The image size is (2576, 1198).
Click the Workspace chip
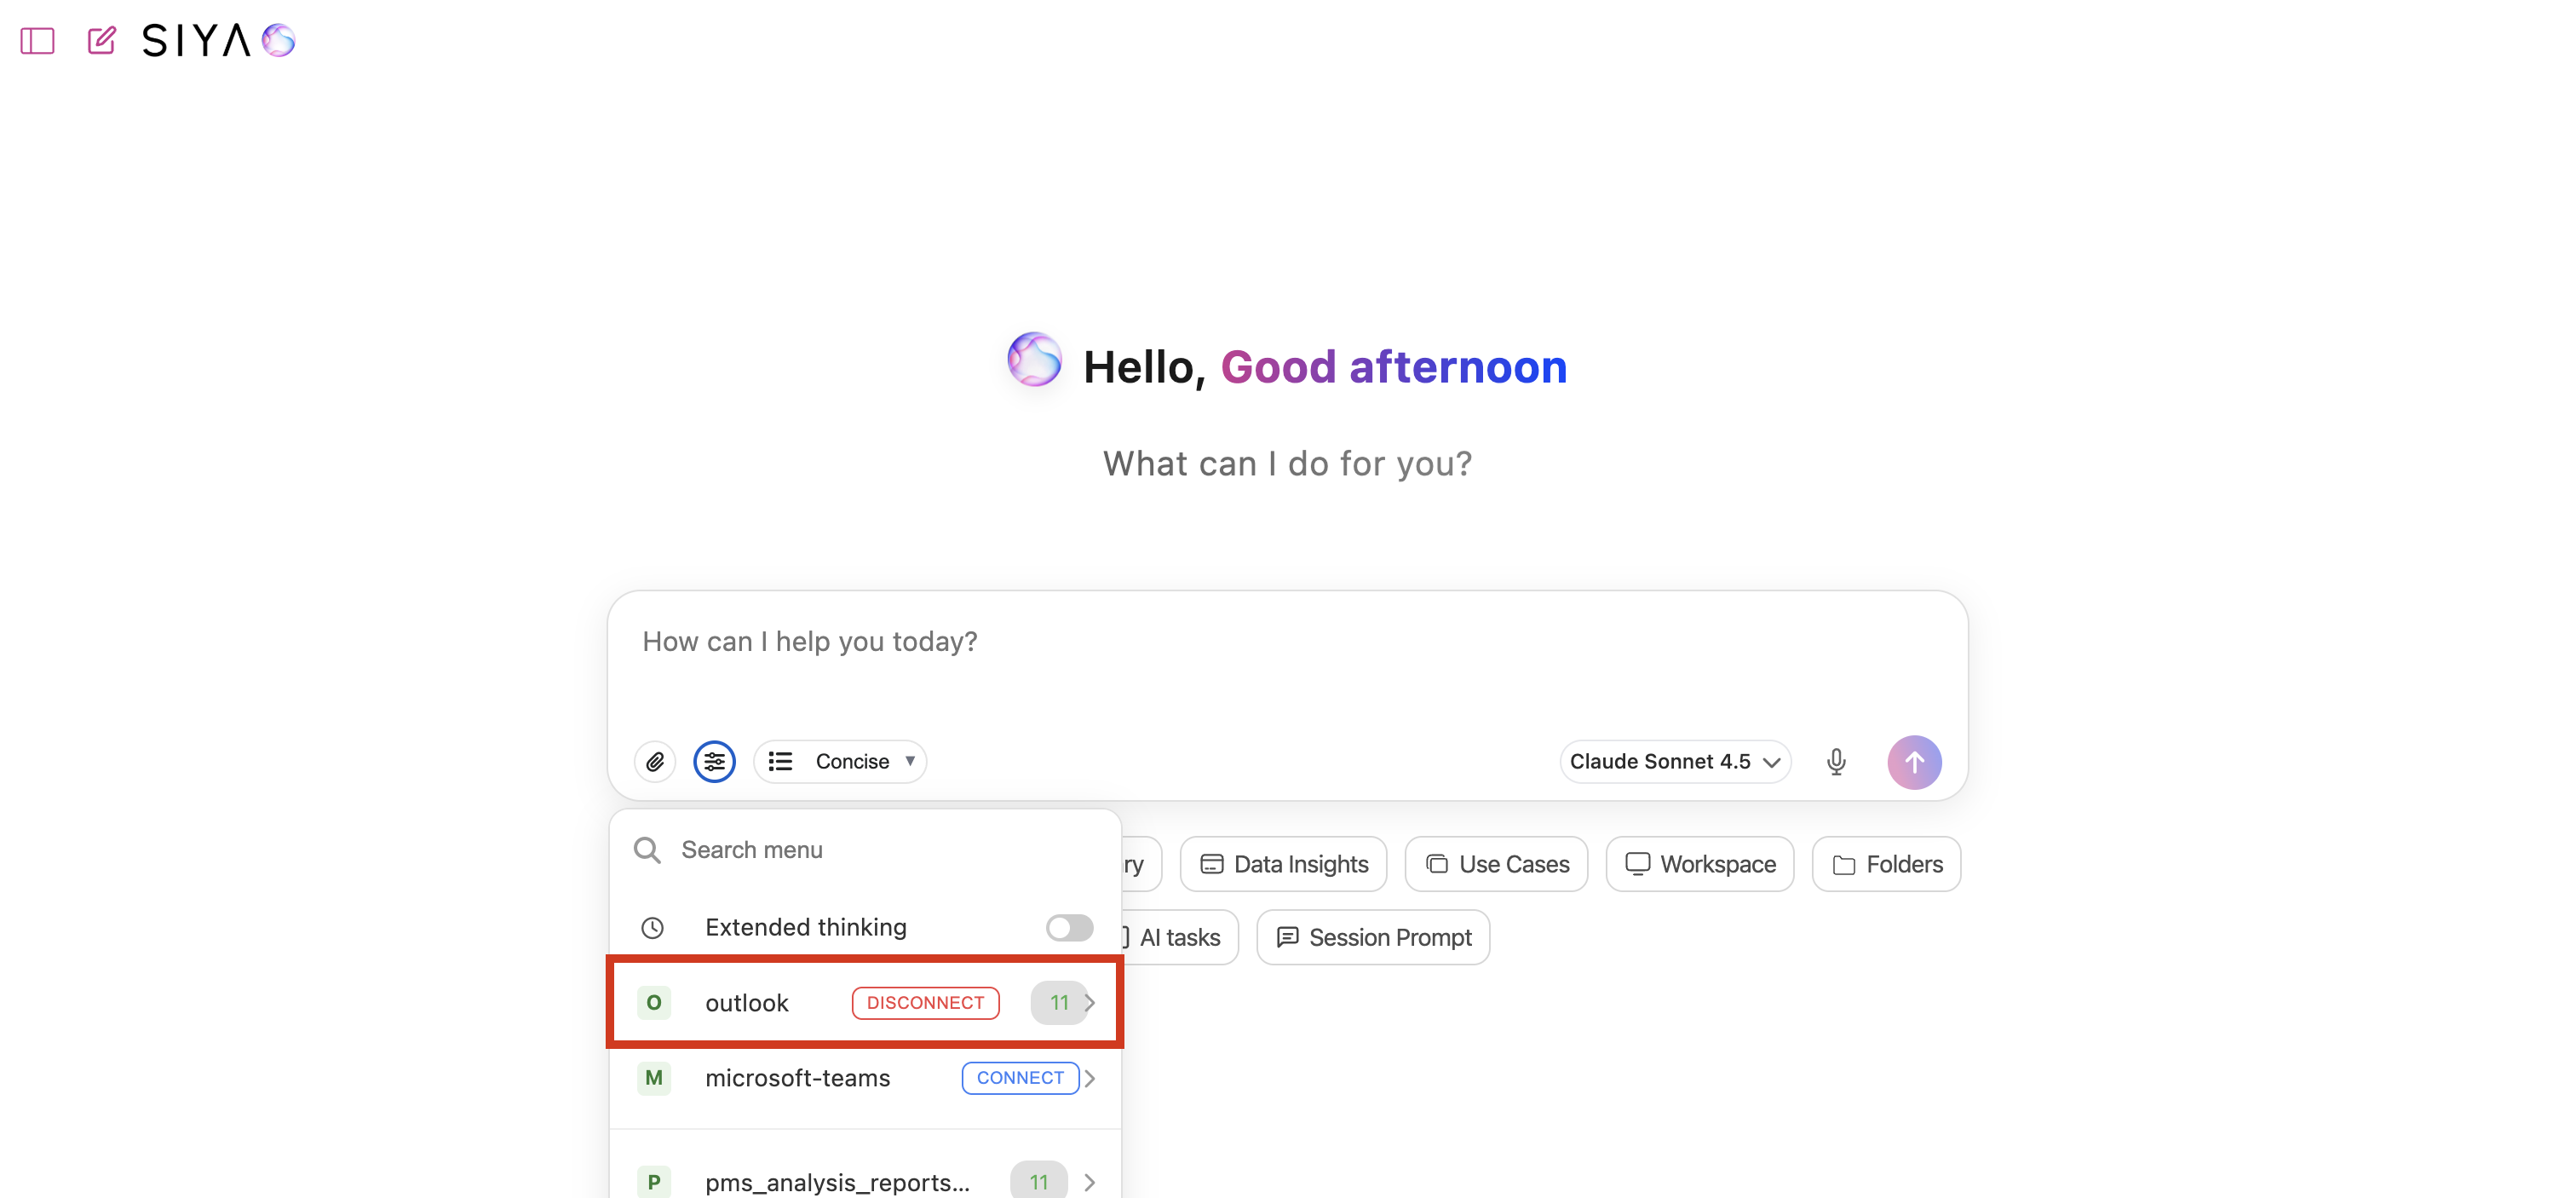pos(1699,864)
